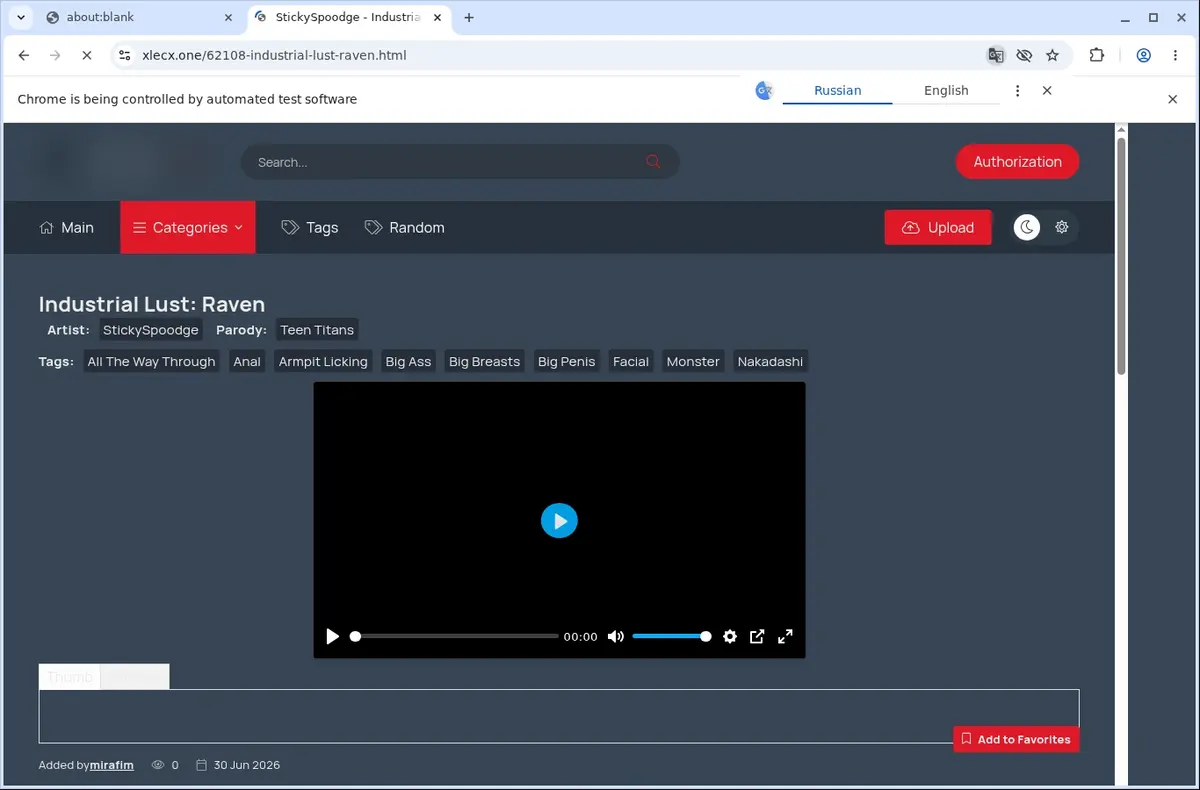This screenshot has width=1200, height=790.
Task: Go to Main page
Action: (x=66, y=228)
